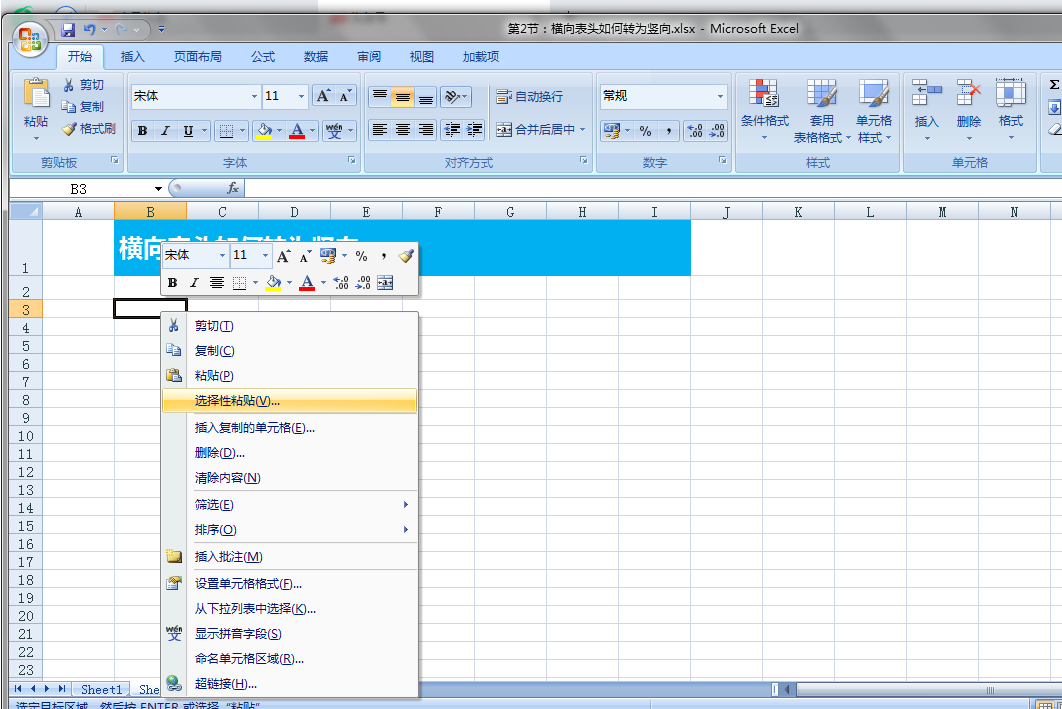Select 复制(C) in context menu
1062x709 pixels.
coord(289,351)
